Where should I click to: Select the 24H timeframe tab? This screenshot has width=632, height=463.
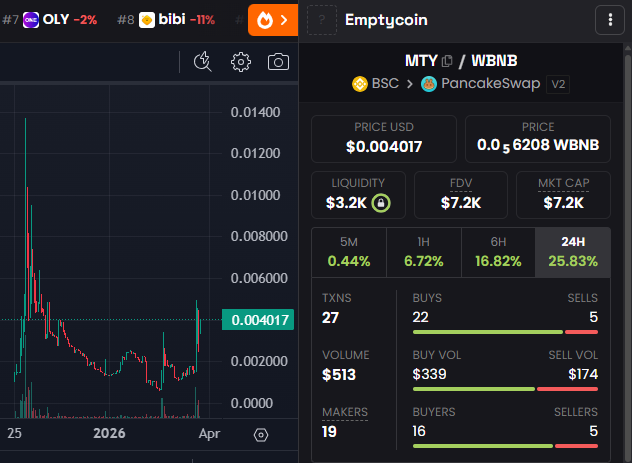[x=573, y=252]
